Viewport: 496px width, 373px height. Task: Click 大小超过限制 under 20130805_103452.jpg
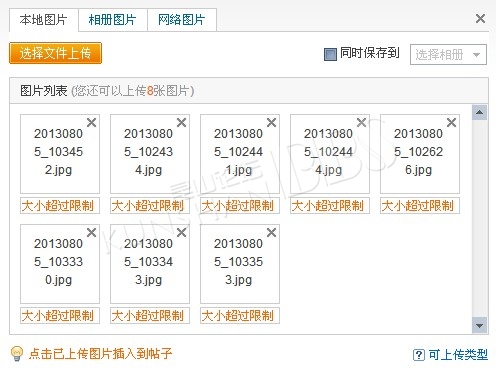[x=60, y=206]
